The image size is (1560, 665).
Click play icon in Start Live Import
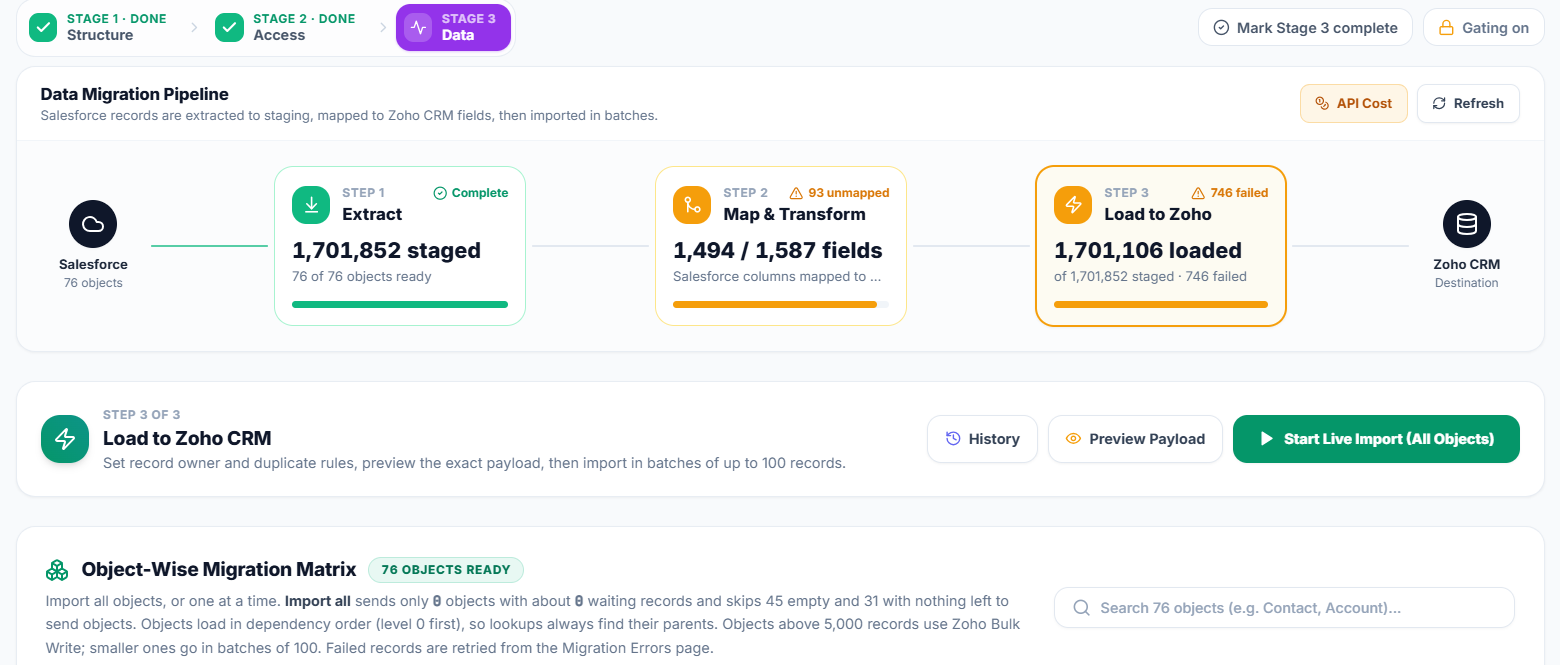point(1266,439)
